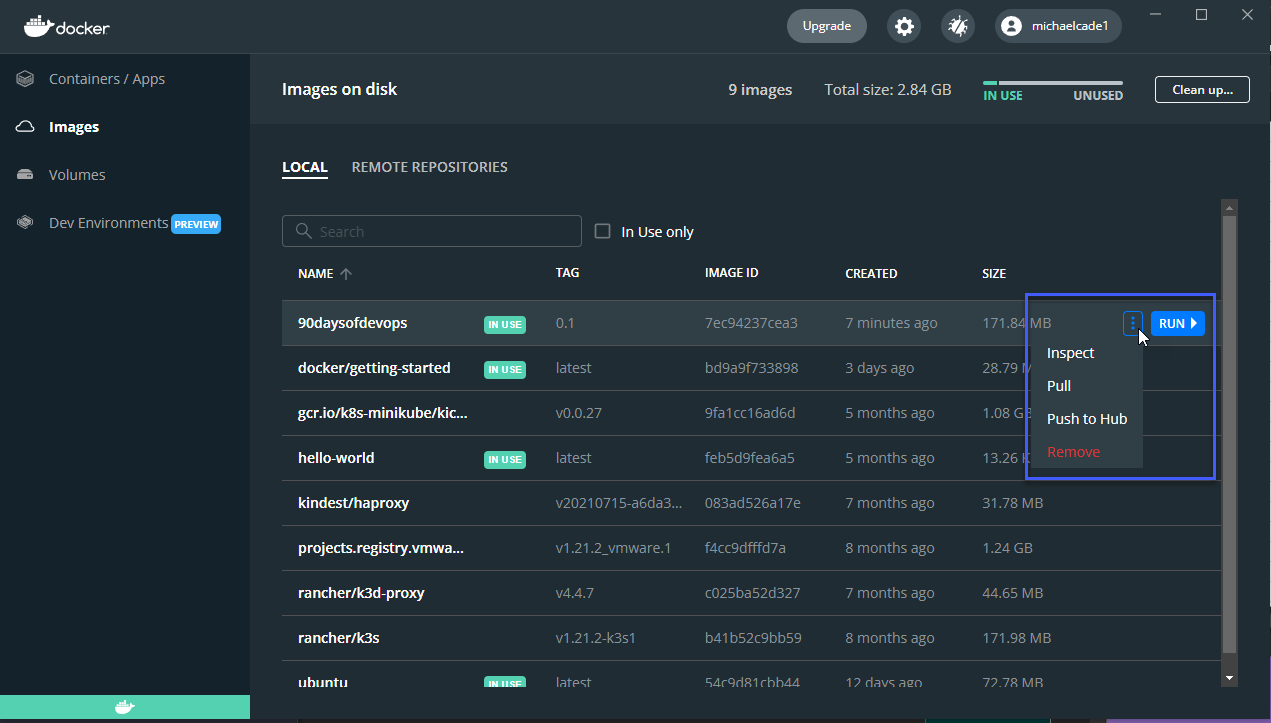Click the In Use / Unused usage bar
Image resolution: width=1271 pixels, height=723 pixels.
click(x=1052, y=84)
